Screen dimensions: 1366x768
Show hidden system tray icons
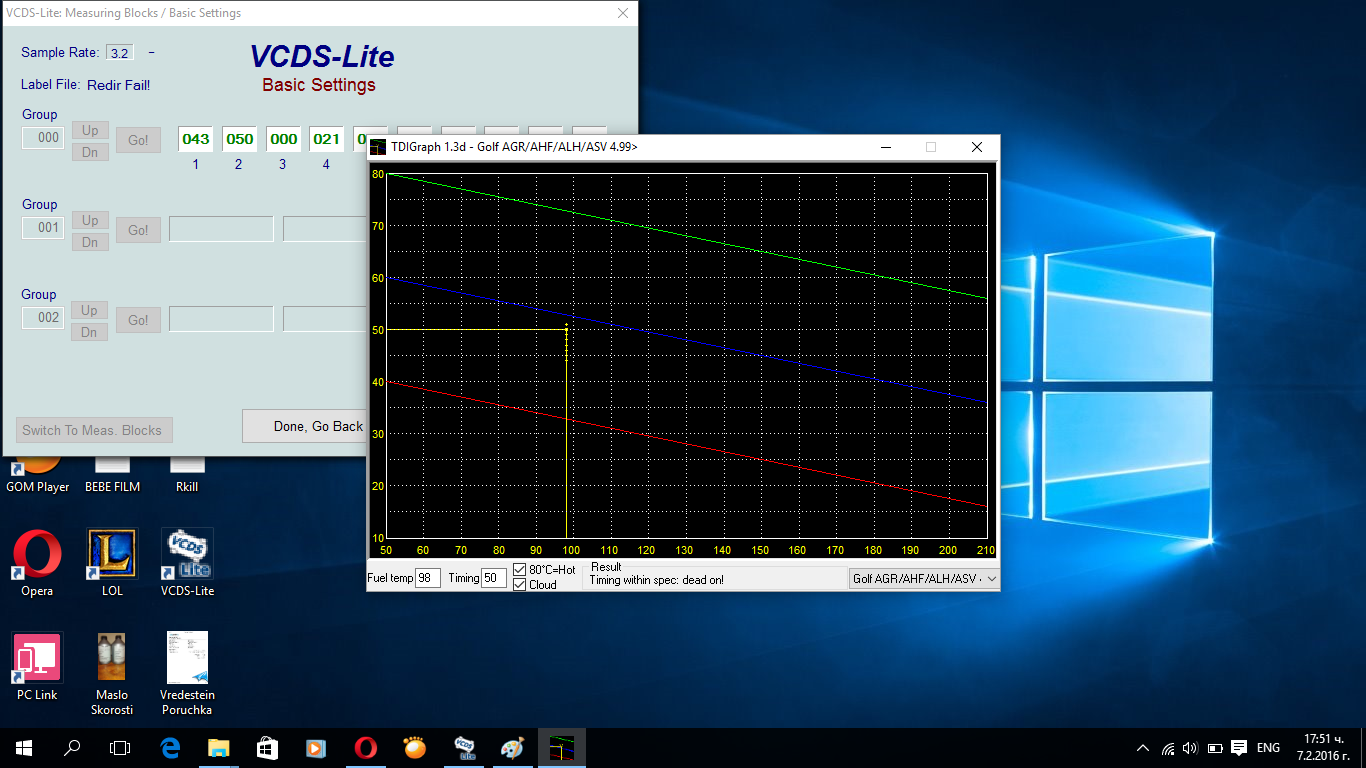(x=1143, y=748)
